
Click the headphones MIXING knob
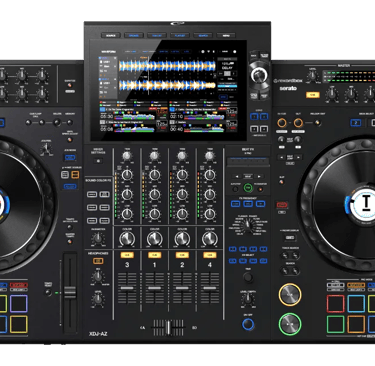[98, 276]
